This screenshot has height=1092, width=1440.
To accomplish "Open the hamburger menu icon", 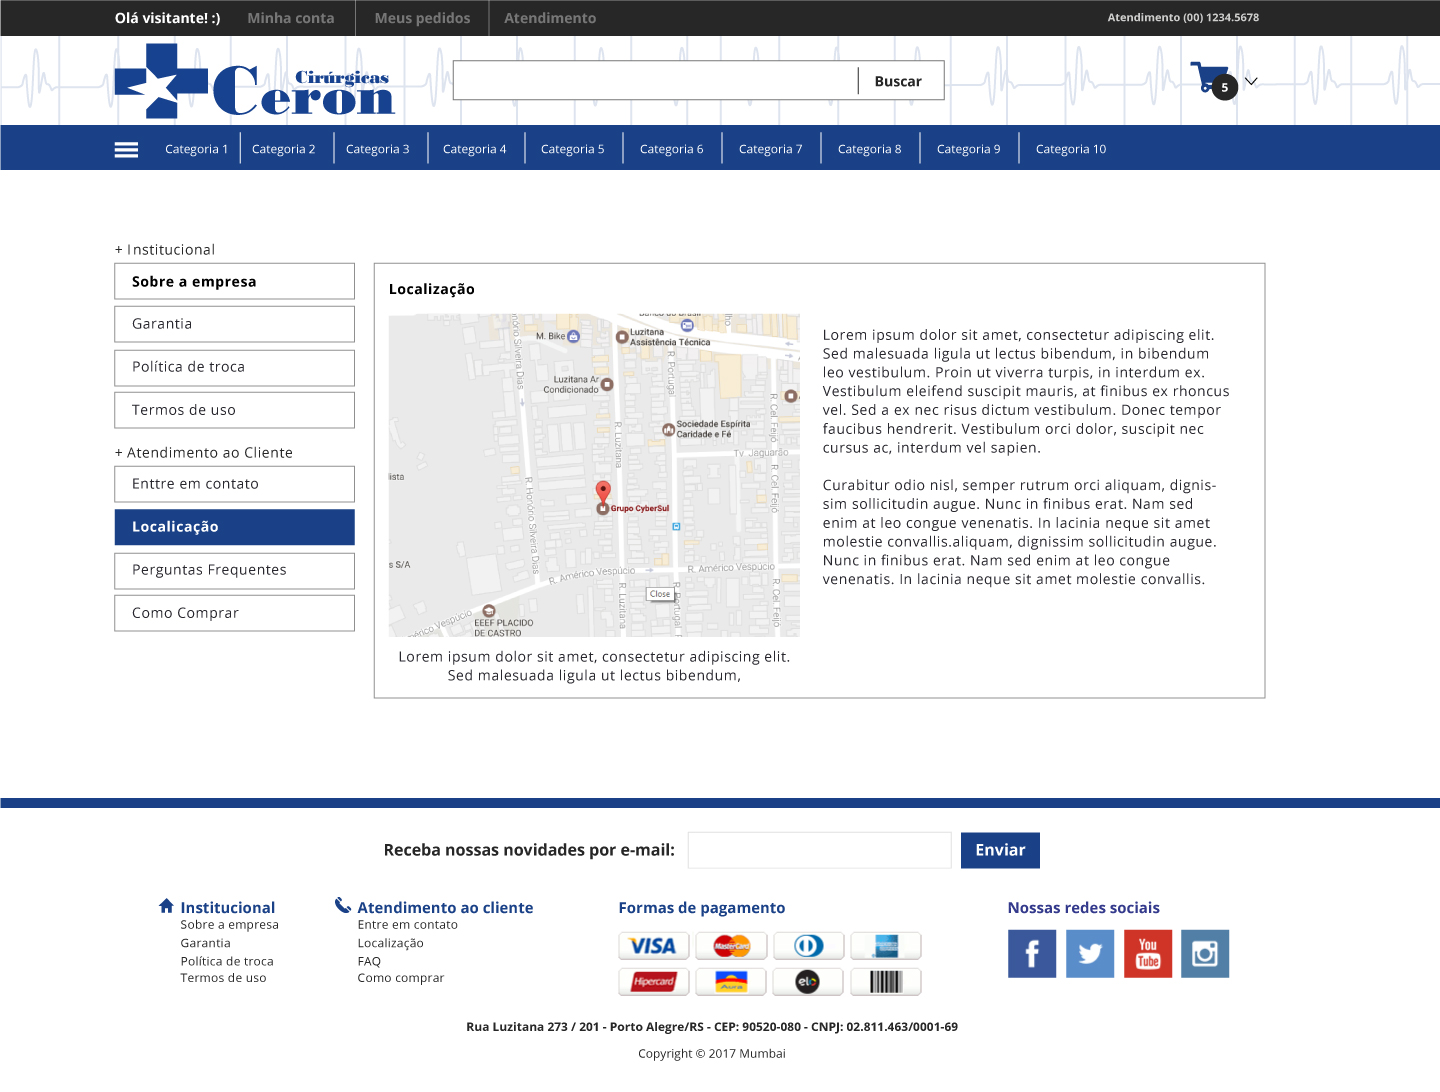I will 126,149.
